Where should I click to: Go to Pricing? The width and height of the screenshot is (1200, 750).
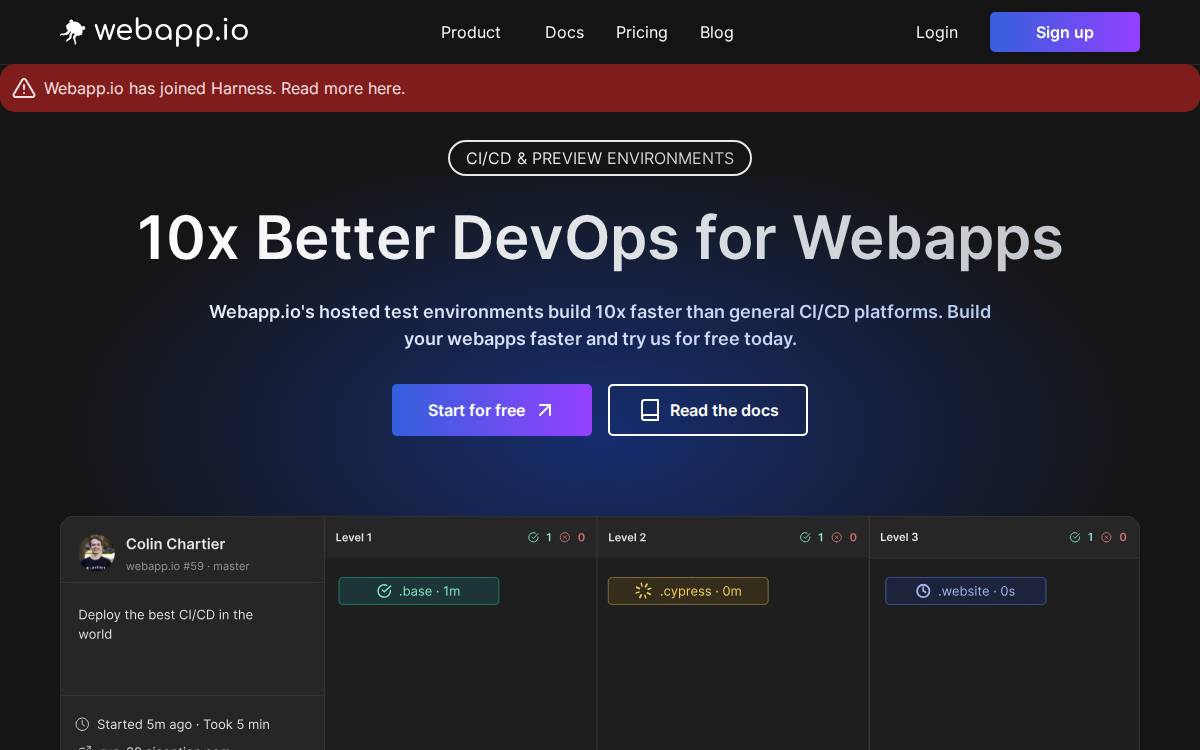pyautogui.click(x=642, y=32)
